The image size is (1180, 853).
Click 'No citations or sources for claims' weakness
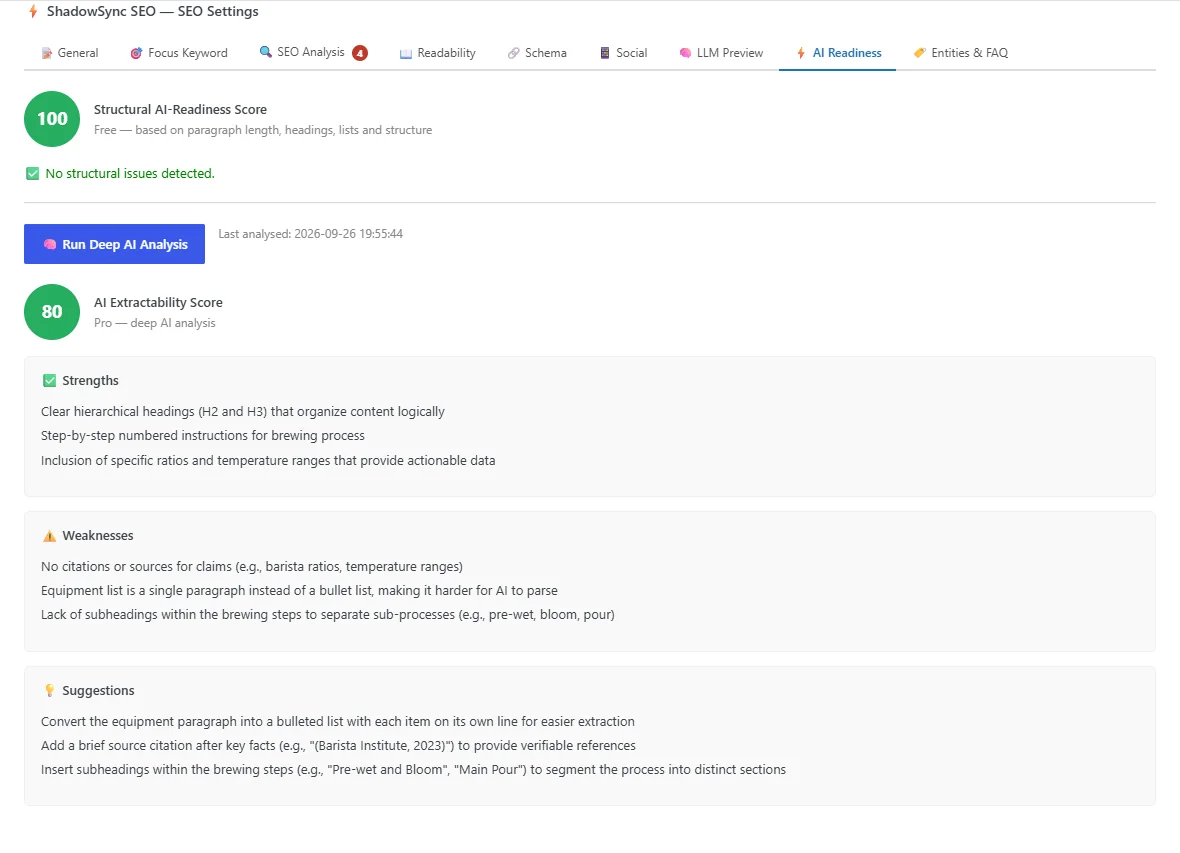251,566
